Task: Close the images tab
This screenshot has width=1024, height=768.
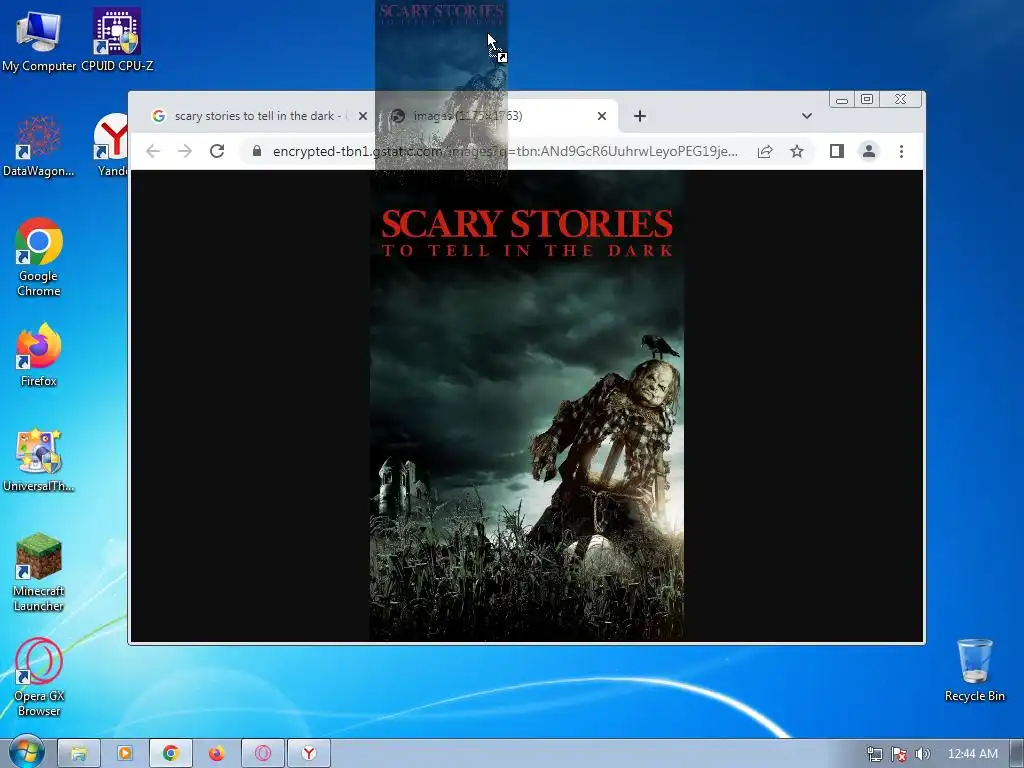Action: pyautogui.click(x=602, y=116)
